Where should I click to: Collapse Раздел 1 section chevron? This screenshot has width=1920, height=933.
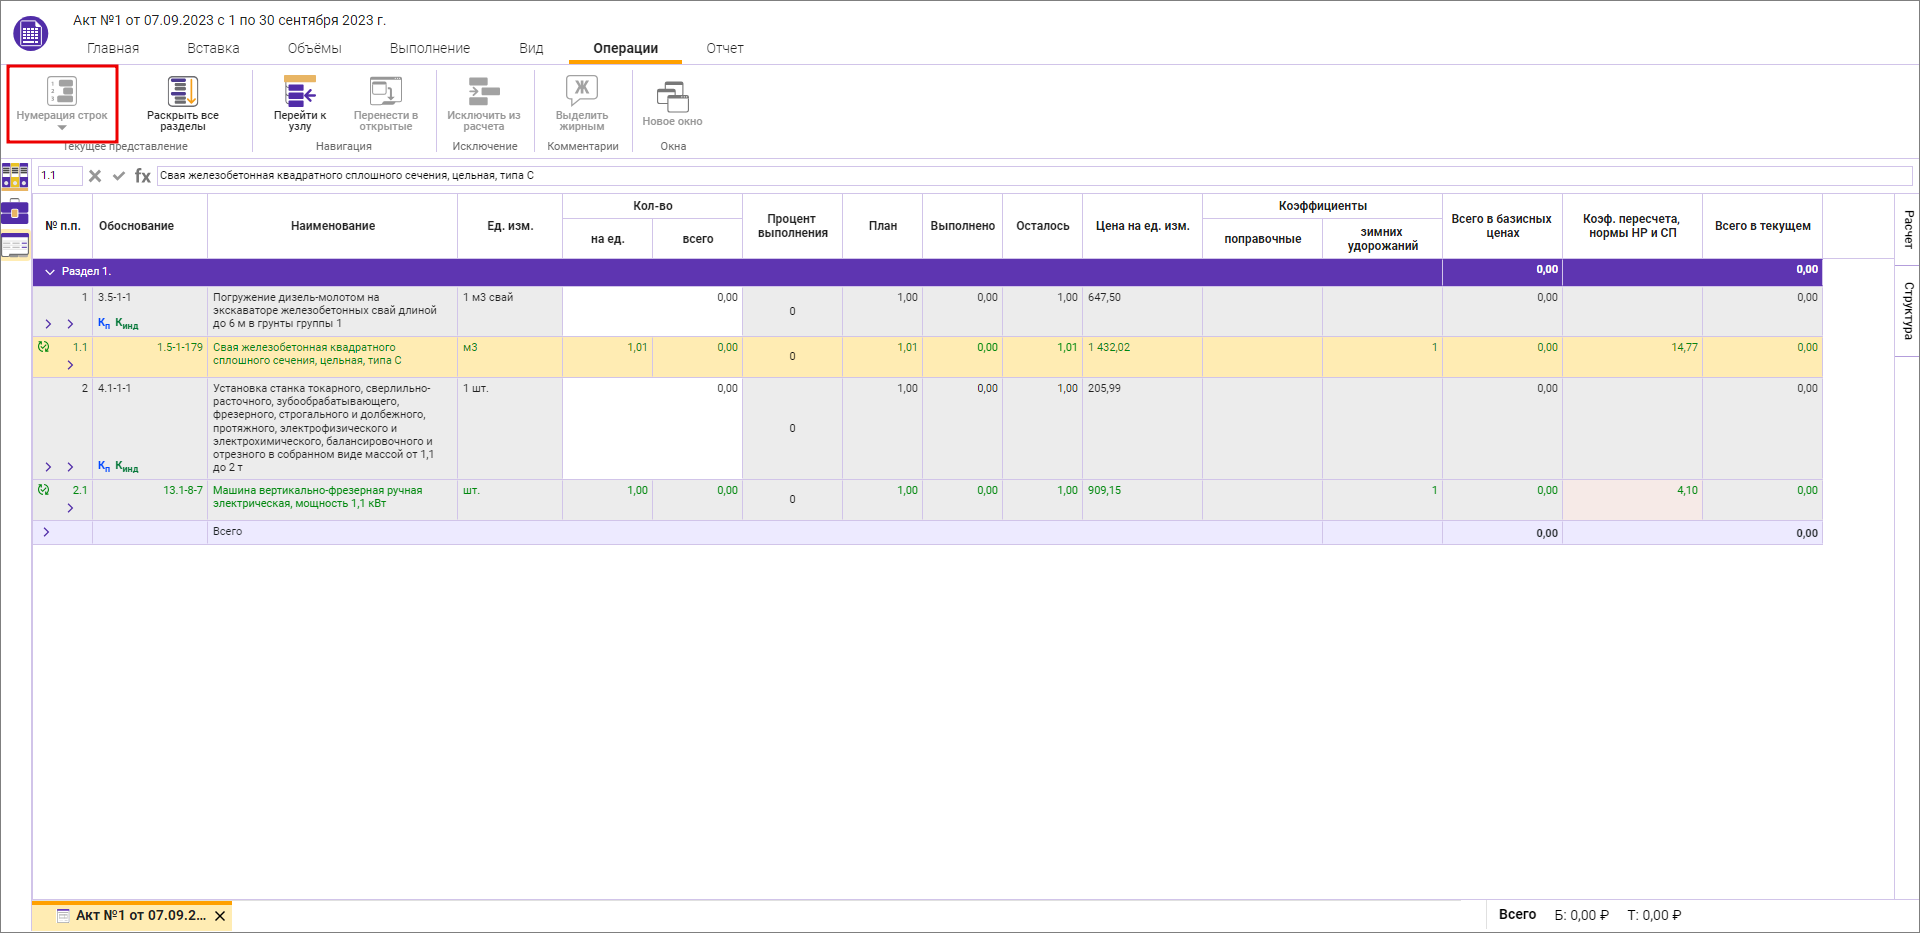(49, 272)
